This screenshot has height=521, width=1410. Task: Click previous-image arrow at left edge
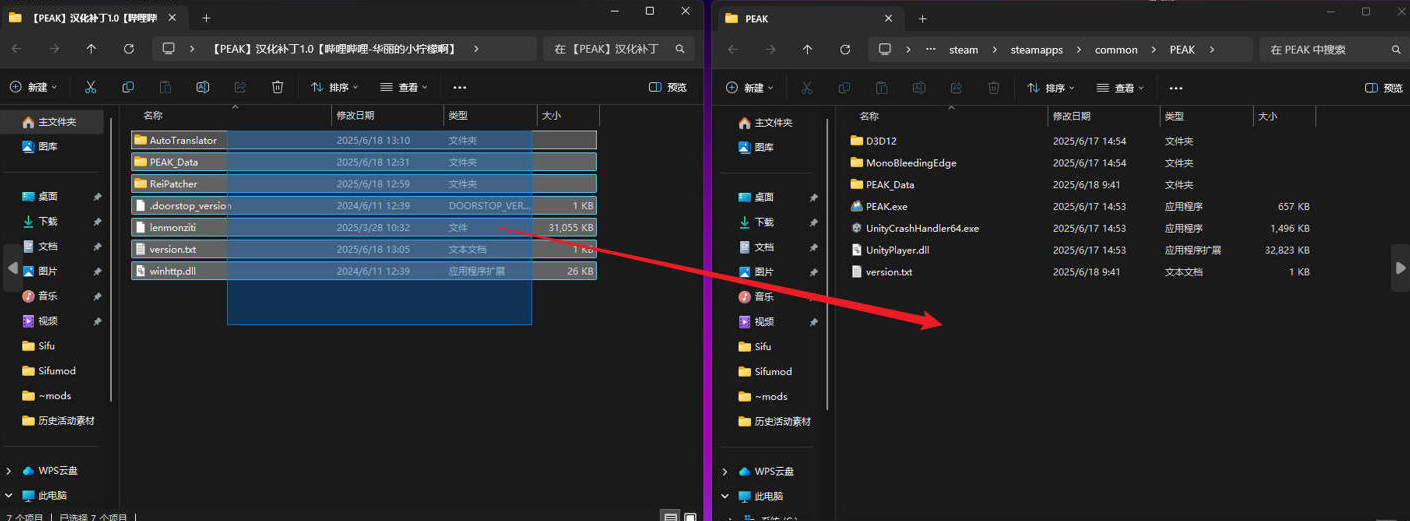(x=12, y=268)
